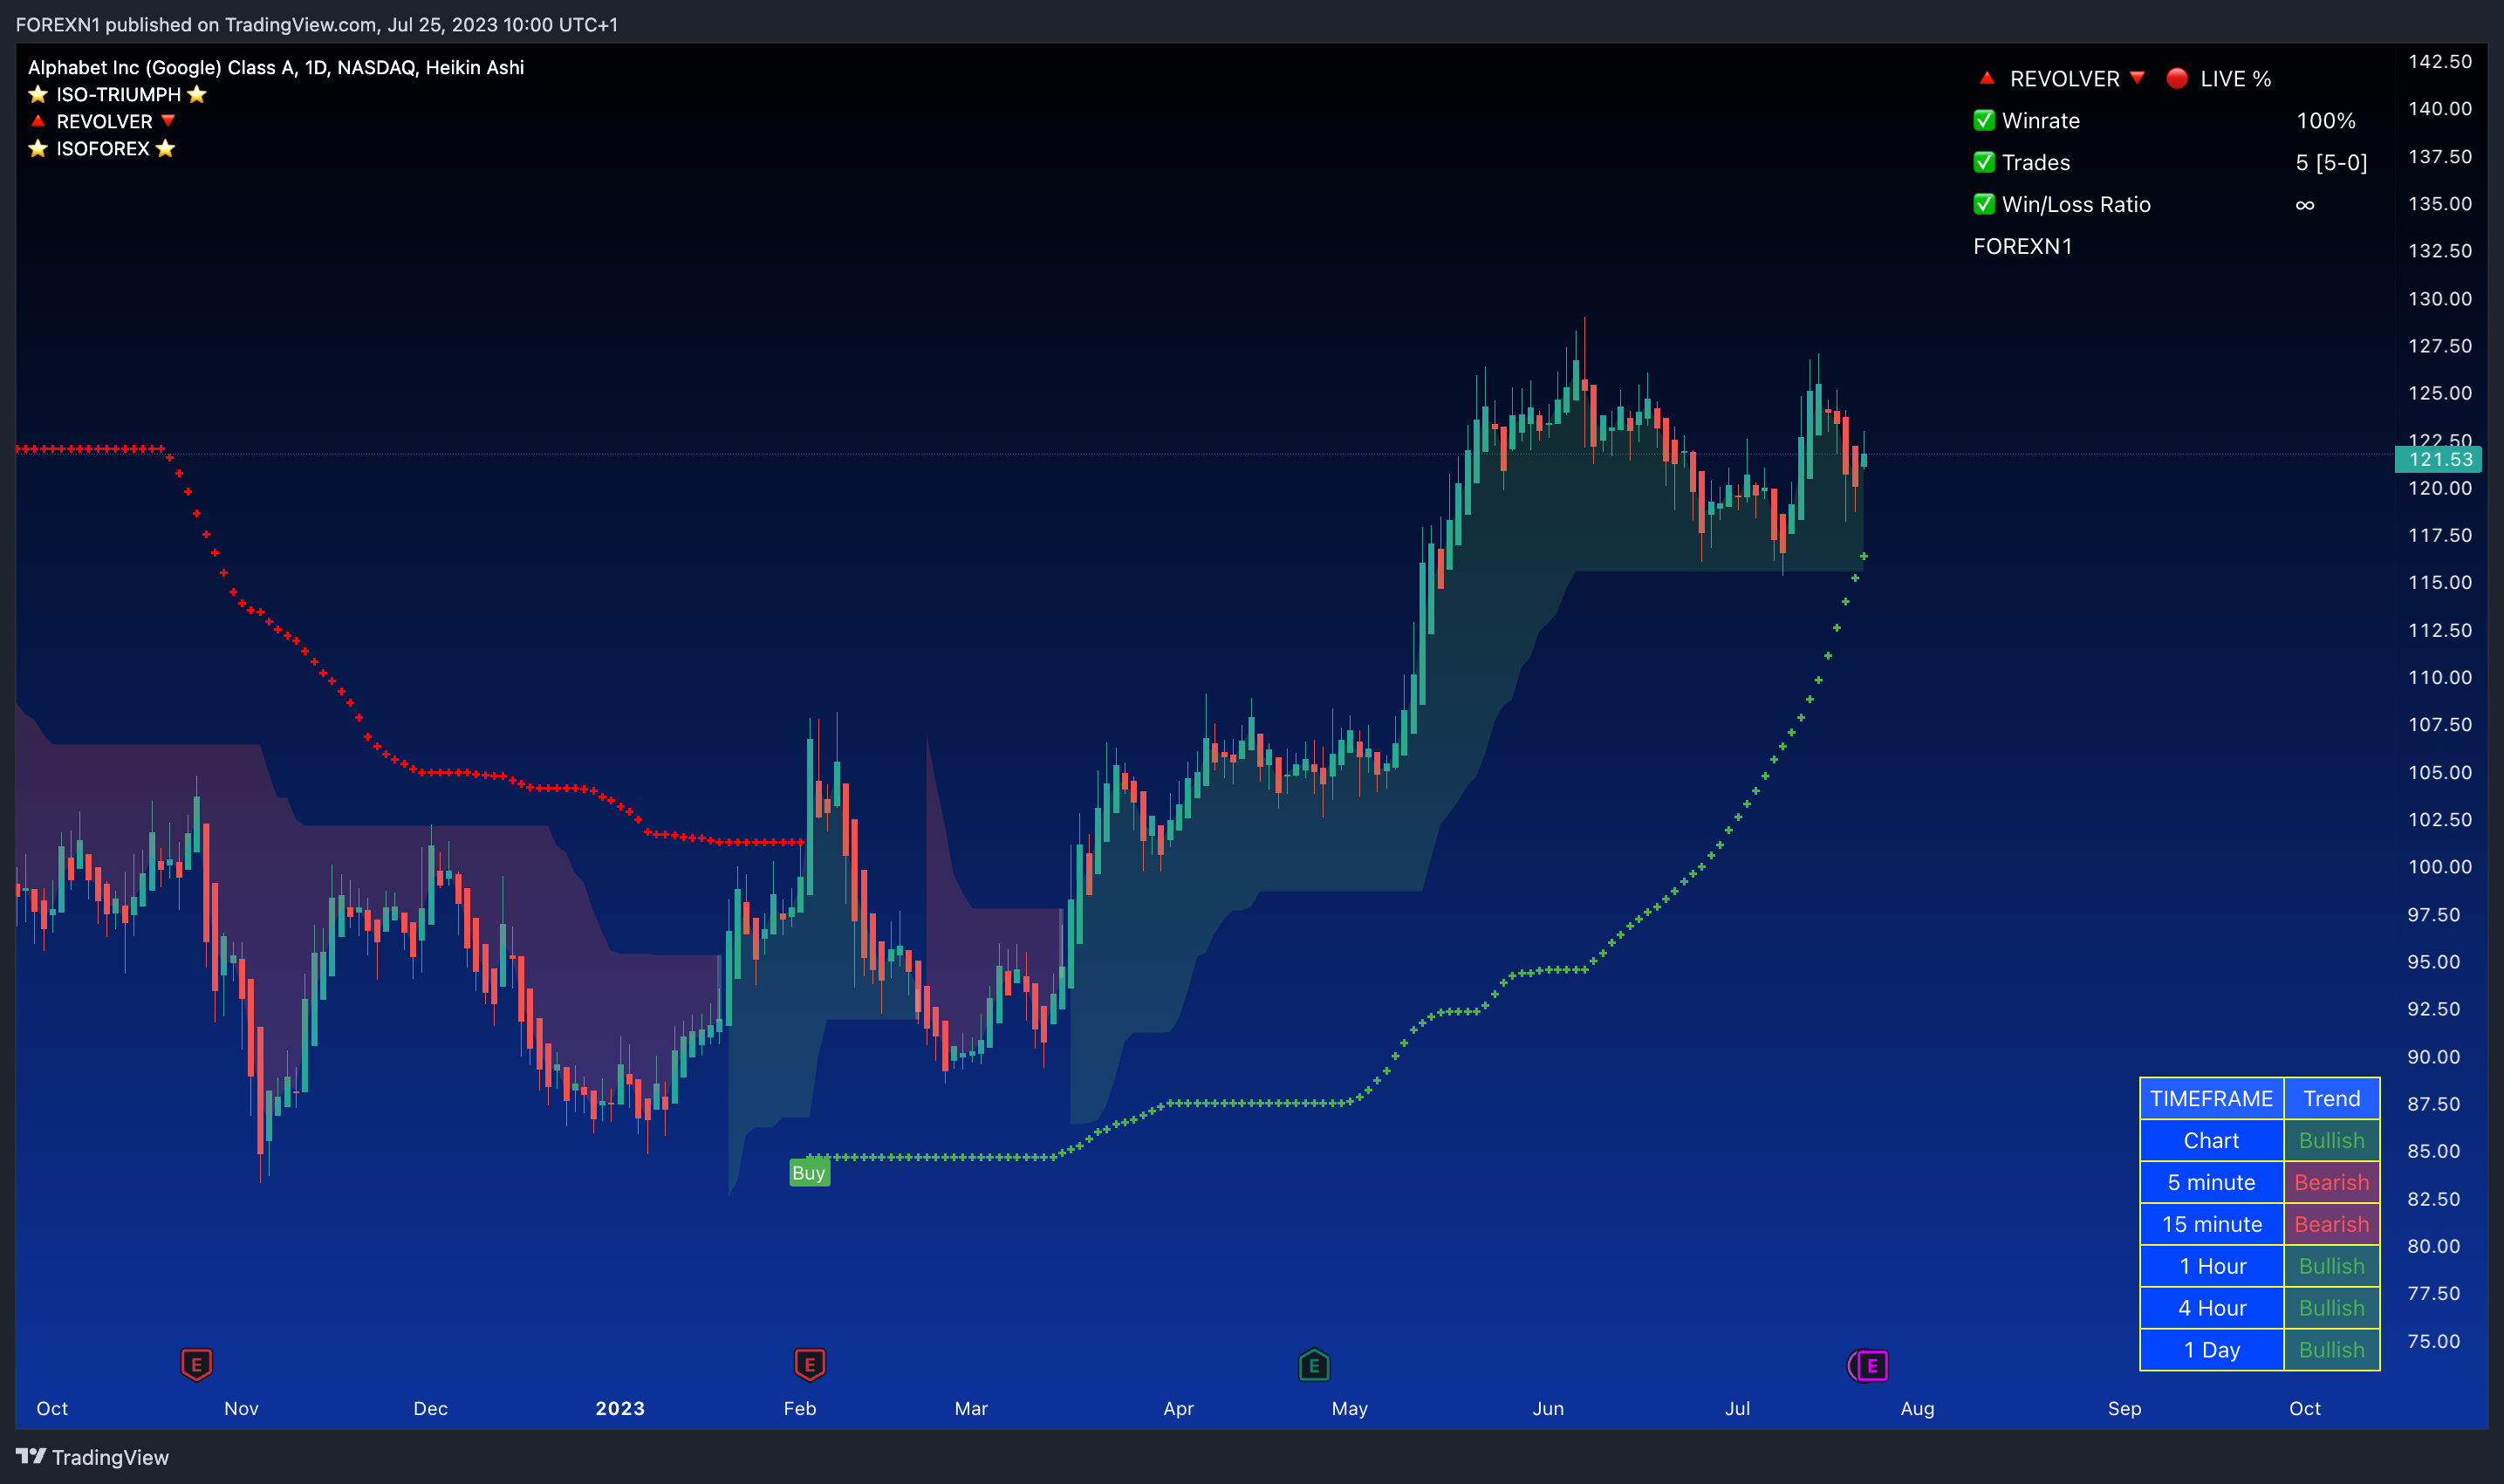2504x1484 pixels.
Task: Click the May label on the time axis
Action: tap(1349, 1408)
